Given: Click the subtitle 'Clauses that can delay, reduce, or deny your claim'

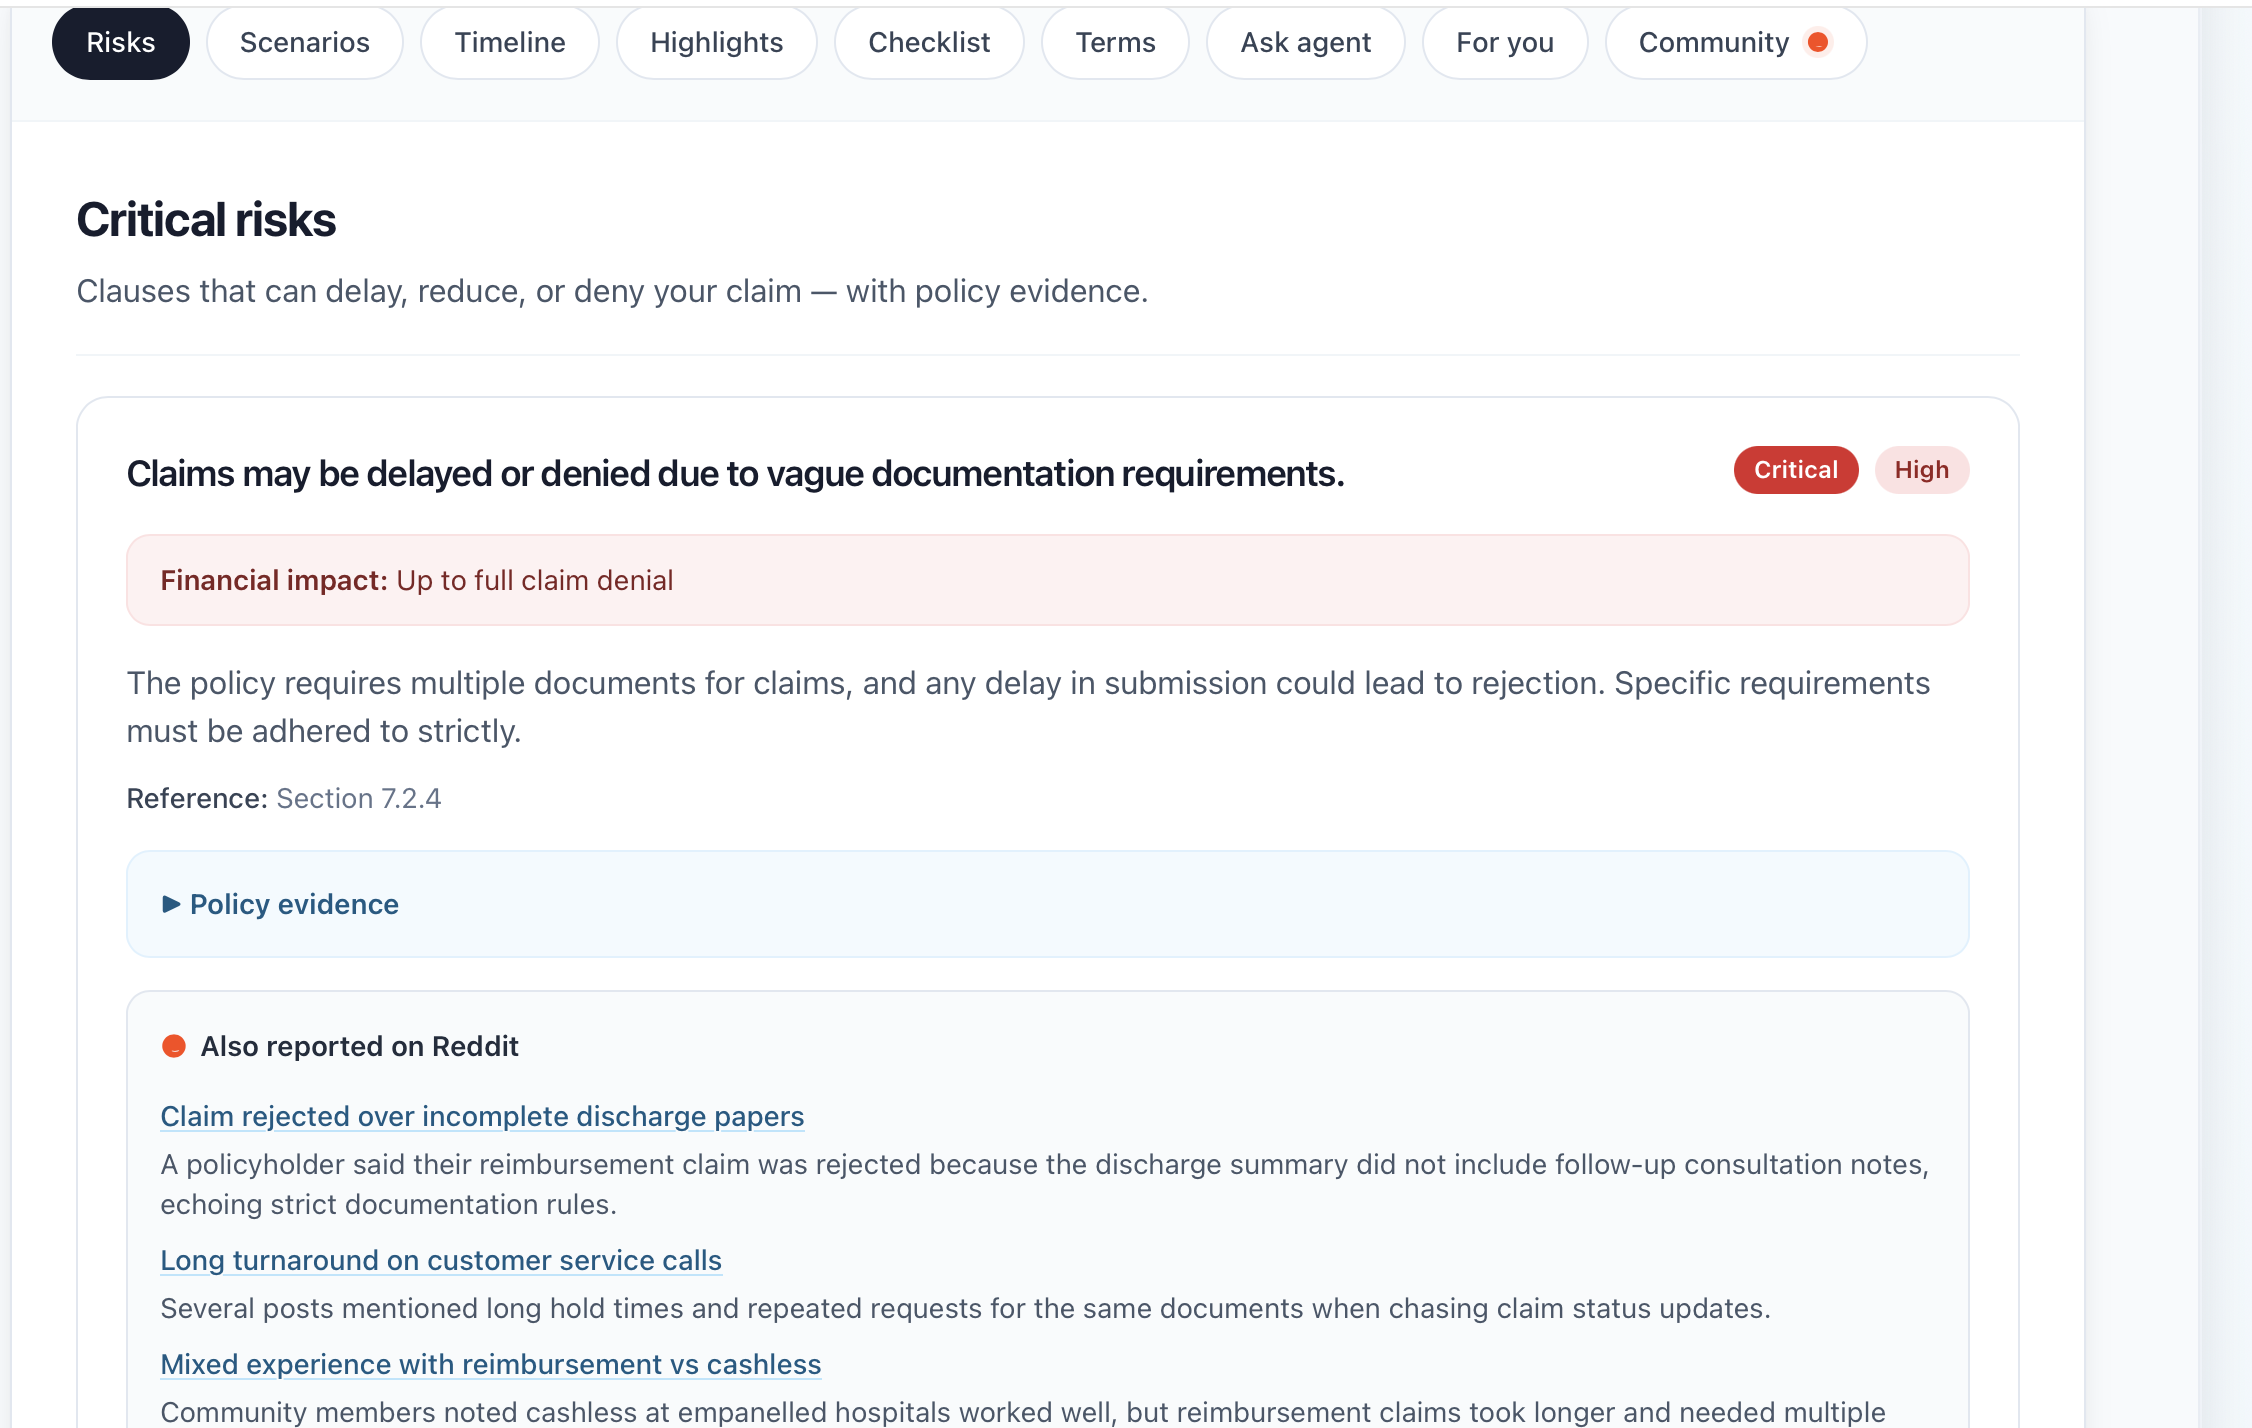Looking at the screenshot, I should click(439, 291).
